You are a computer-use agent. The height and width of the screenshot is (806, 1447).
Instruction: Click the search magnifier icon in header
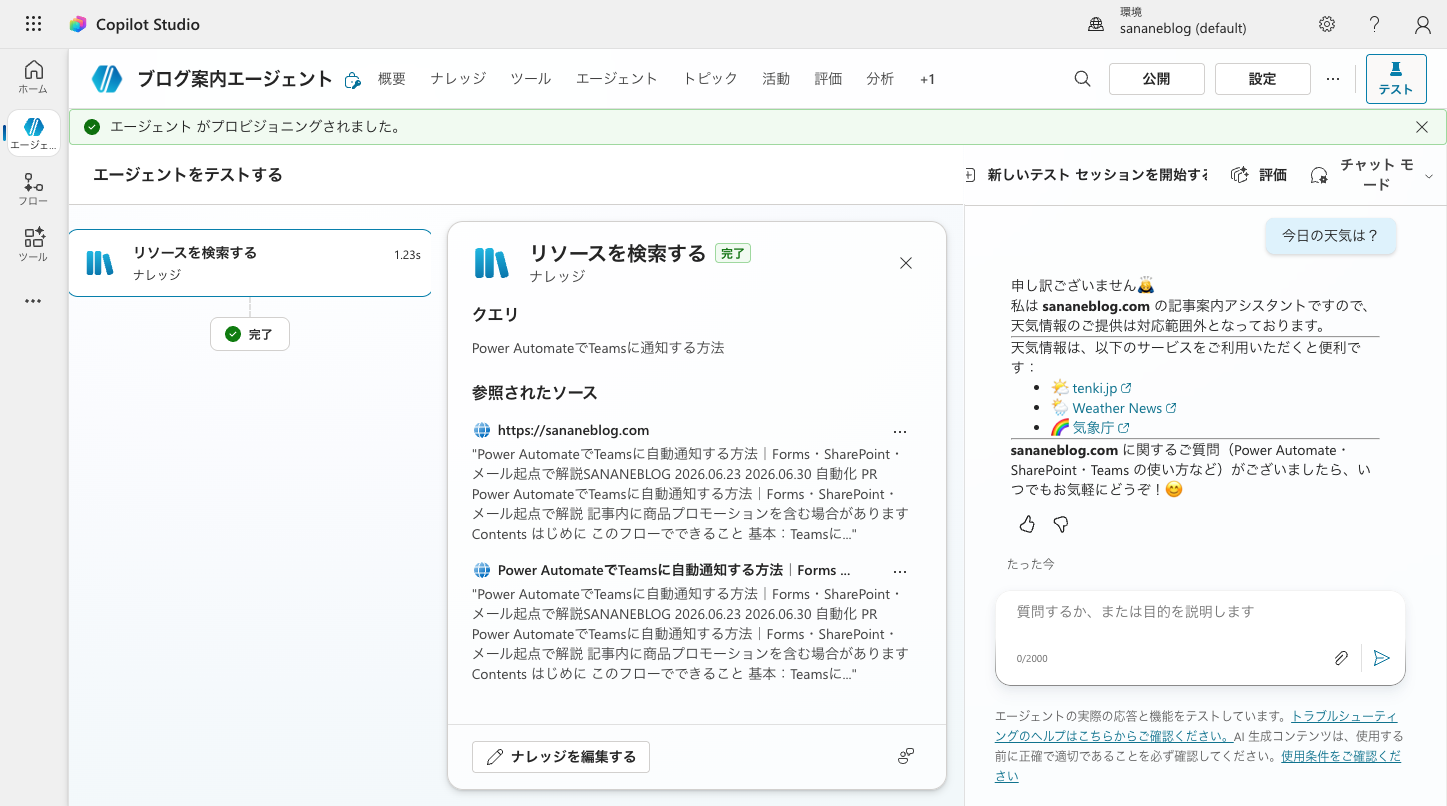pyautogui.click(x=1082, y=79)
